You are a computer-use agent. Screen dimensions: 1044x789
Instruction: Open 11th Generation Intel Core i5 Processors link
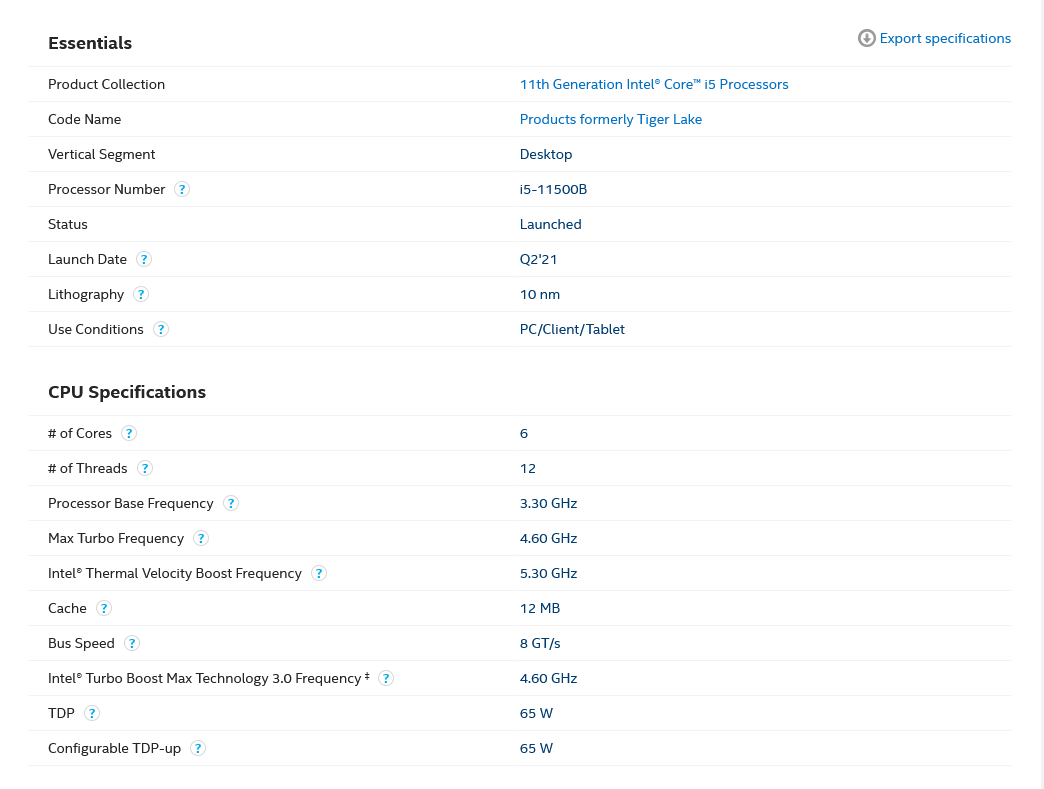click(x=654, y=85)
